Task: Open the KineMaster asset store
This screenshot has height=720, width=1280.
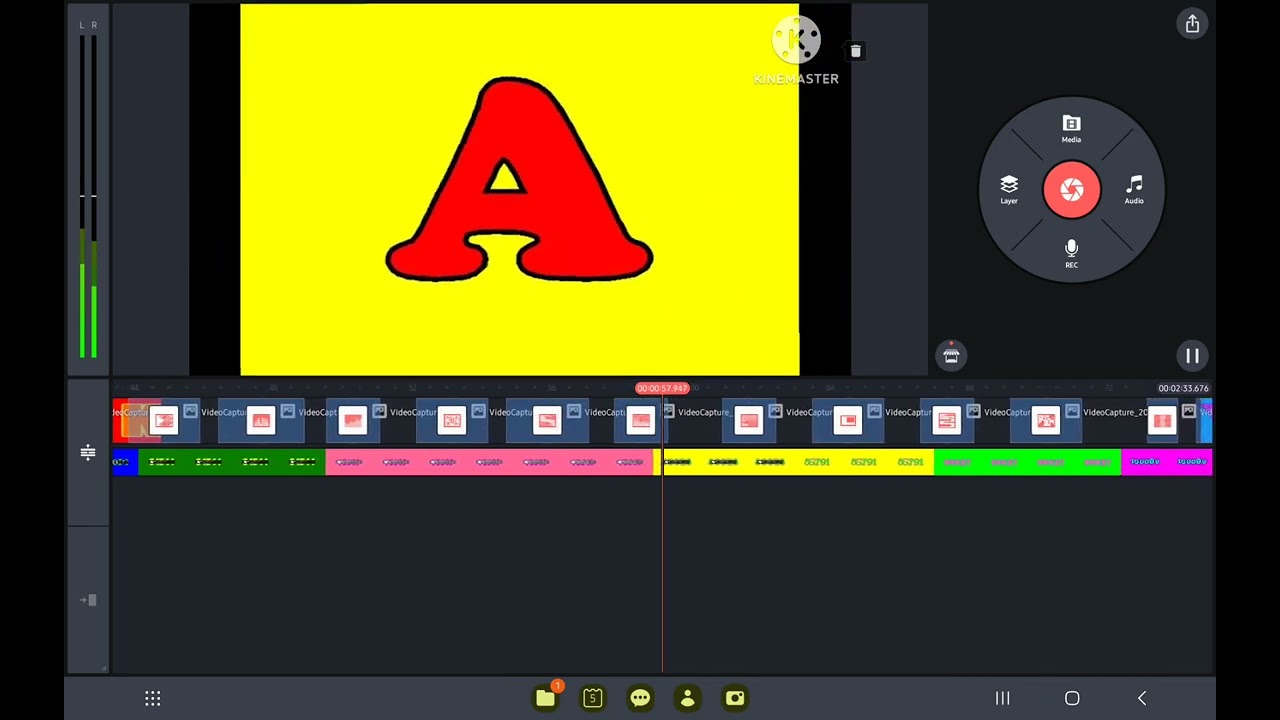Action: coord(951,355)
